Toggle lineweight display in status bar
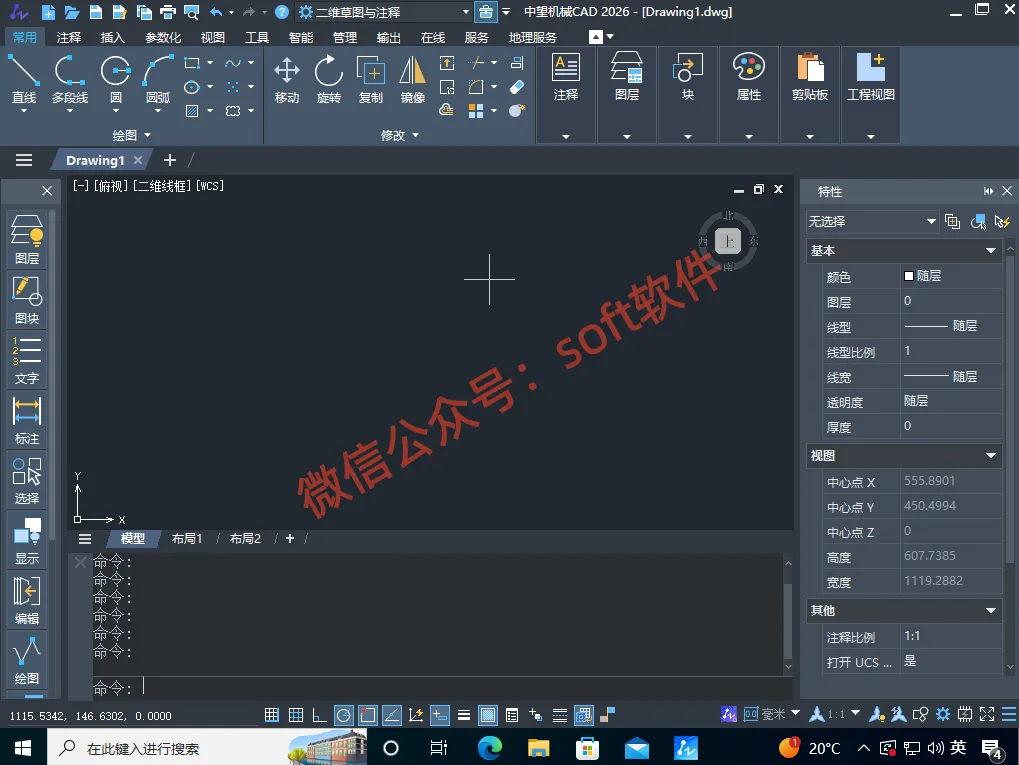 coord(464,715)
